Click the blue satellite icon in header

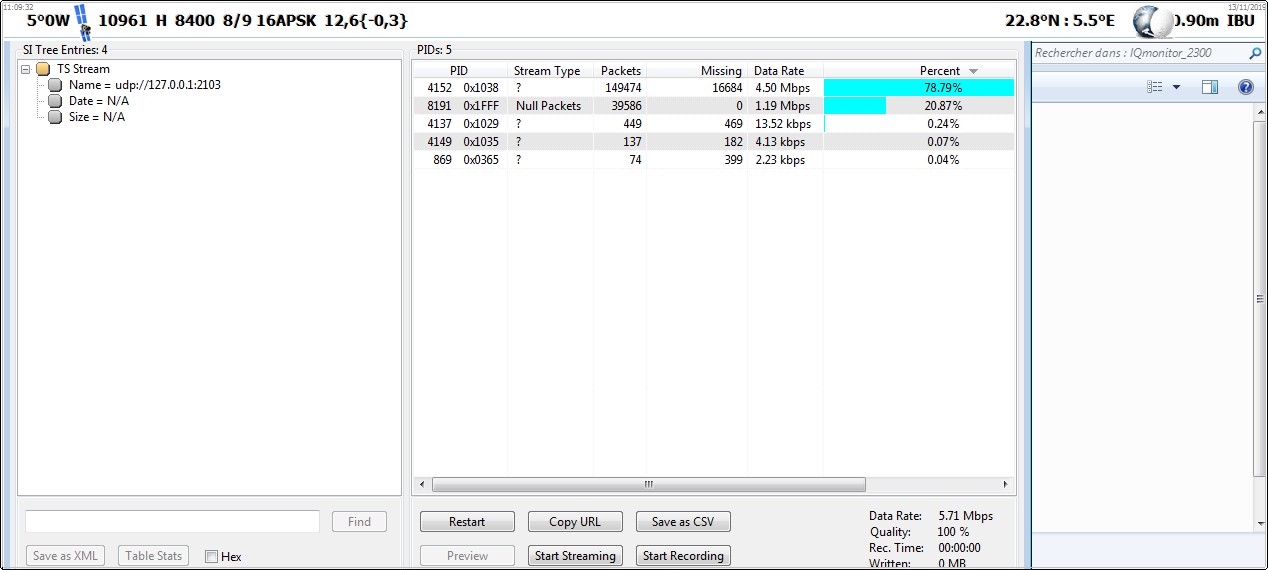tap(82, 19)
